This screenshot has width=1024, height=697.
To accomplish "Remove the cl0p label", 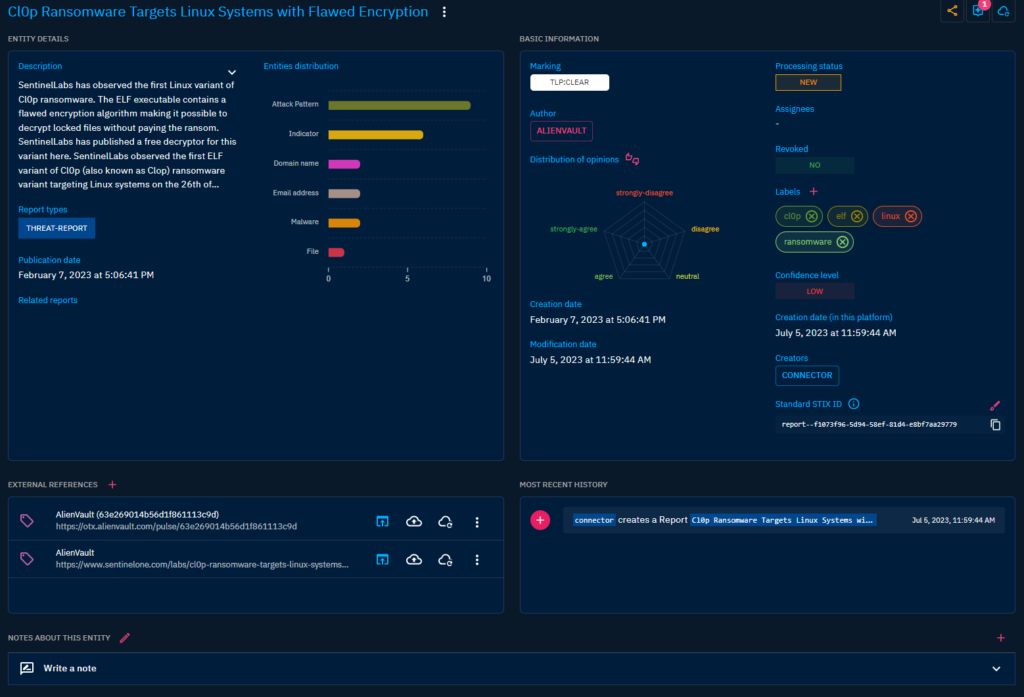I will (x=812, y=216).
